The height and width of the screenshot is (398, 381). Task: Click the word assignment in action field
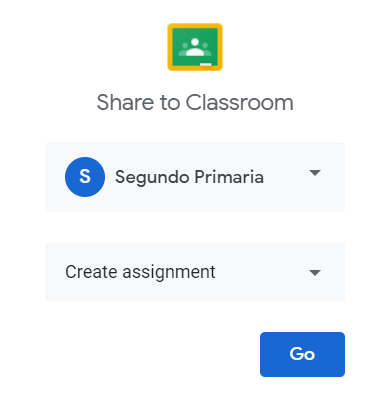point(169,273)
